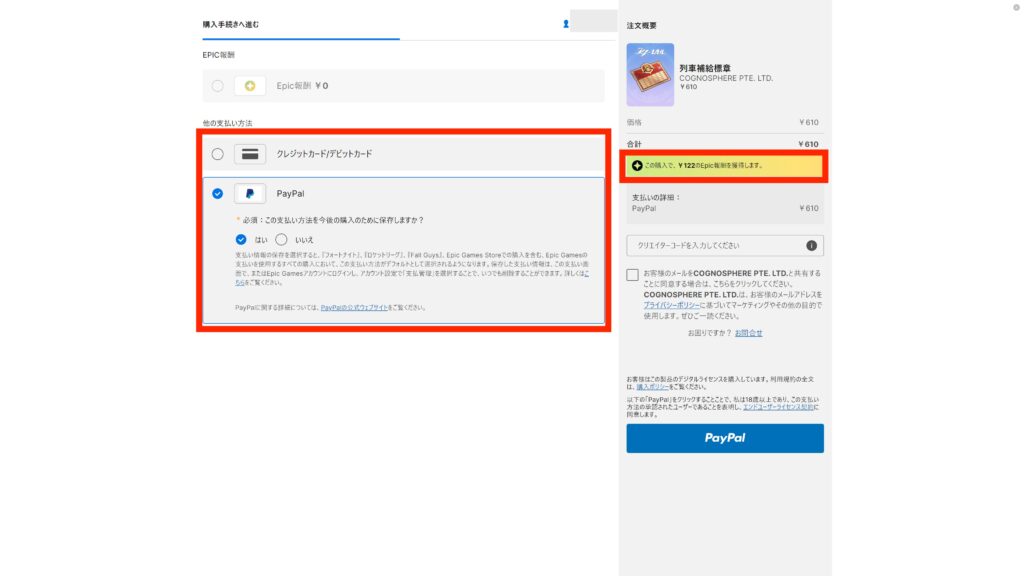The image size is (1024, 576).
Task: Open the エンドユーザーライセンス契約 link
Action: pyautogui.click(x=778, y=407)
